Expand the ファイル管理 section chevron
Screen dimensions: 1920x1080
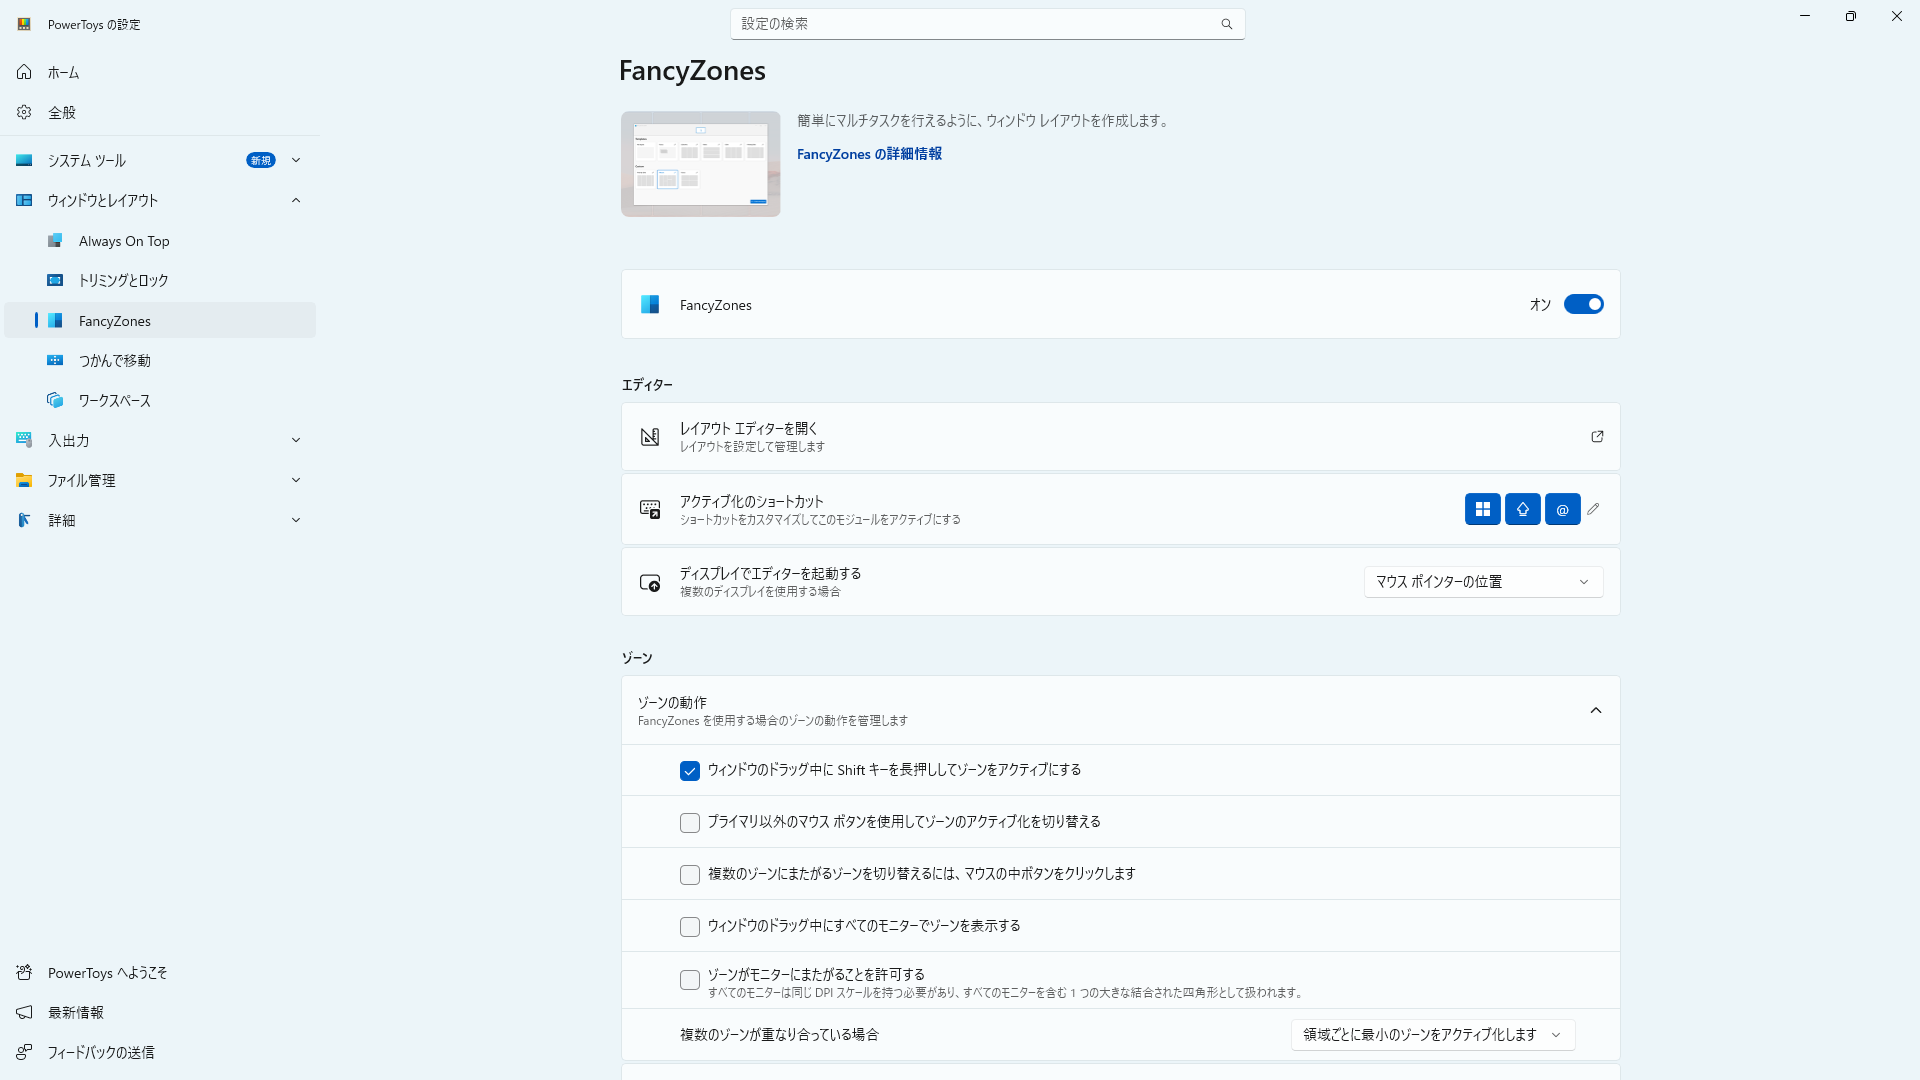pos(296,480)
